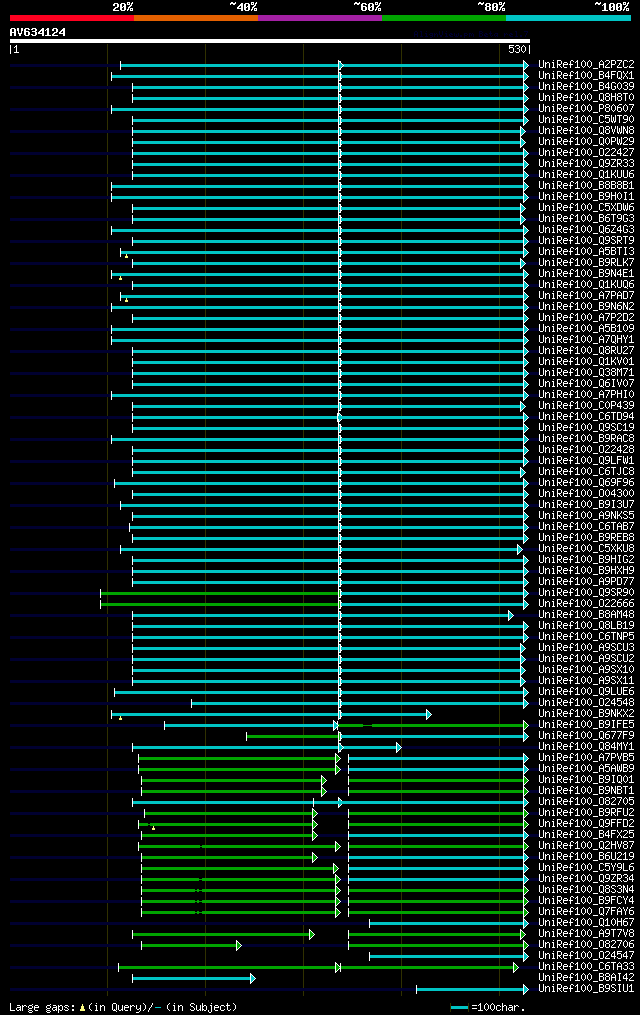The image size is (640, 1015).
Task: Open hit UniRef100_C5XKU8
Action: [586, 549]
